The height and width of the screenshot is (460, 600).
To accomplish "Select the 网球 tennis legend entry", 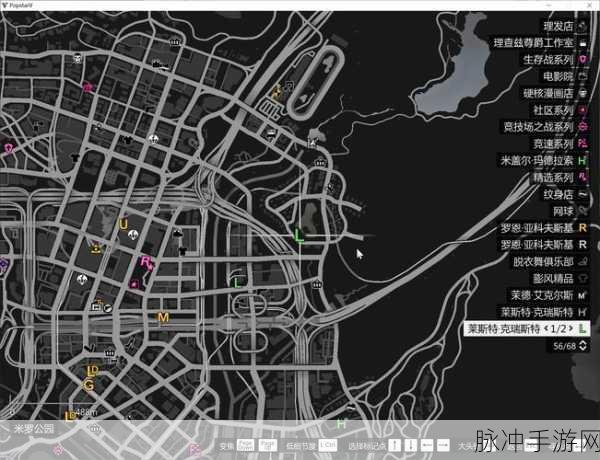I will click(x=570, y=211).
